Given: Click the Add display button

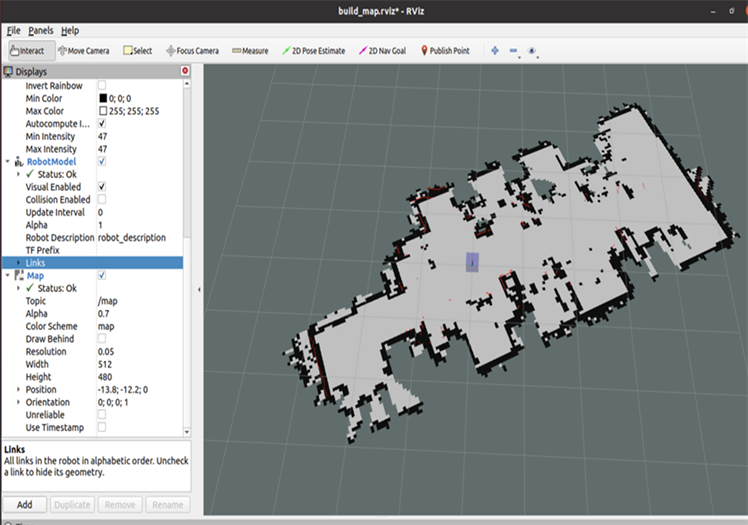Looking at the screenshot, I should pos(24,505).
